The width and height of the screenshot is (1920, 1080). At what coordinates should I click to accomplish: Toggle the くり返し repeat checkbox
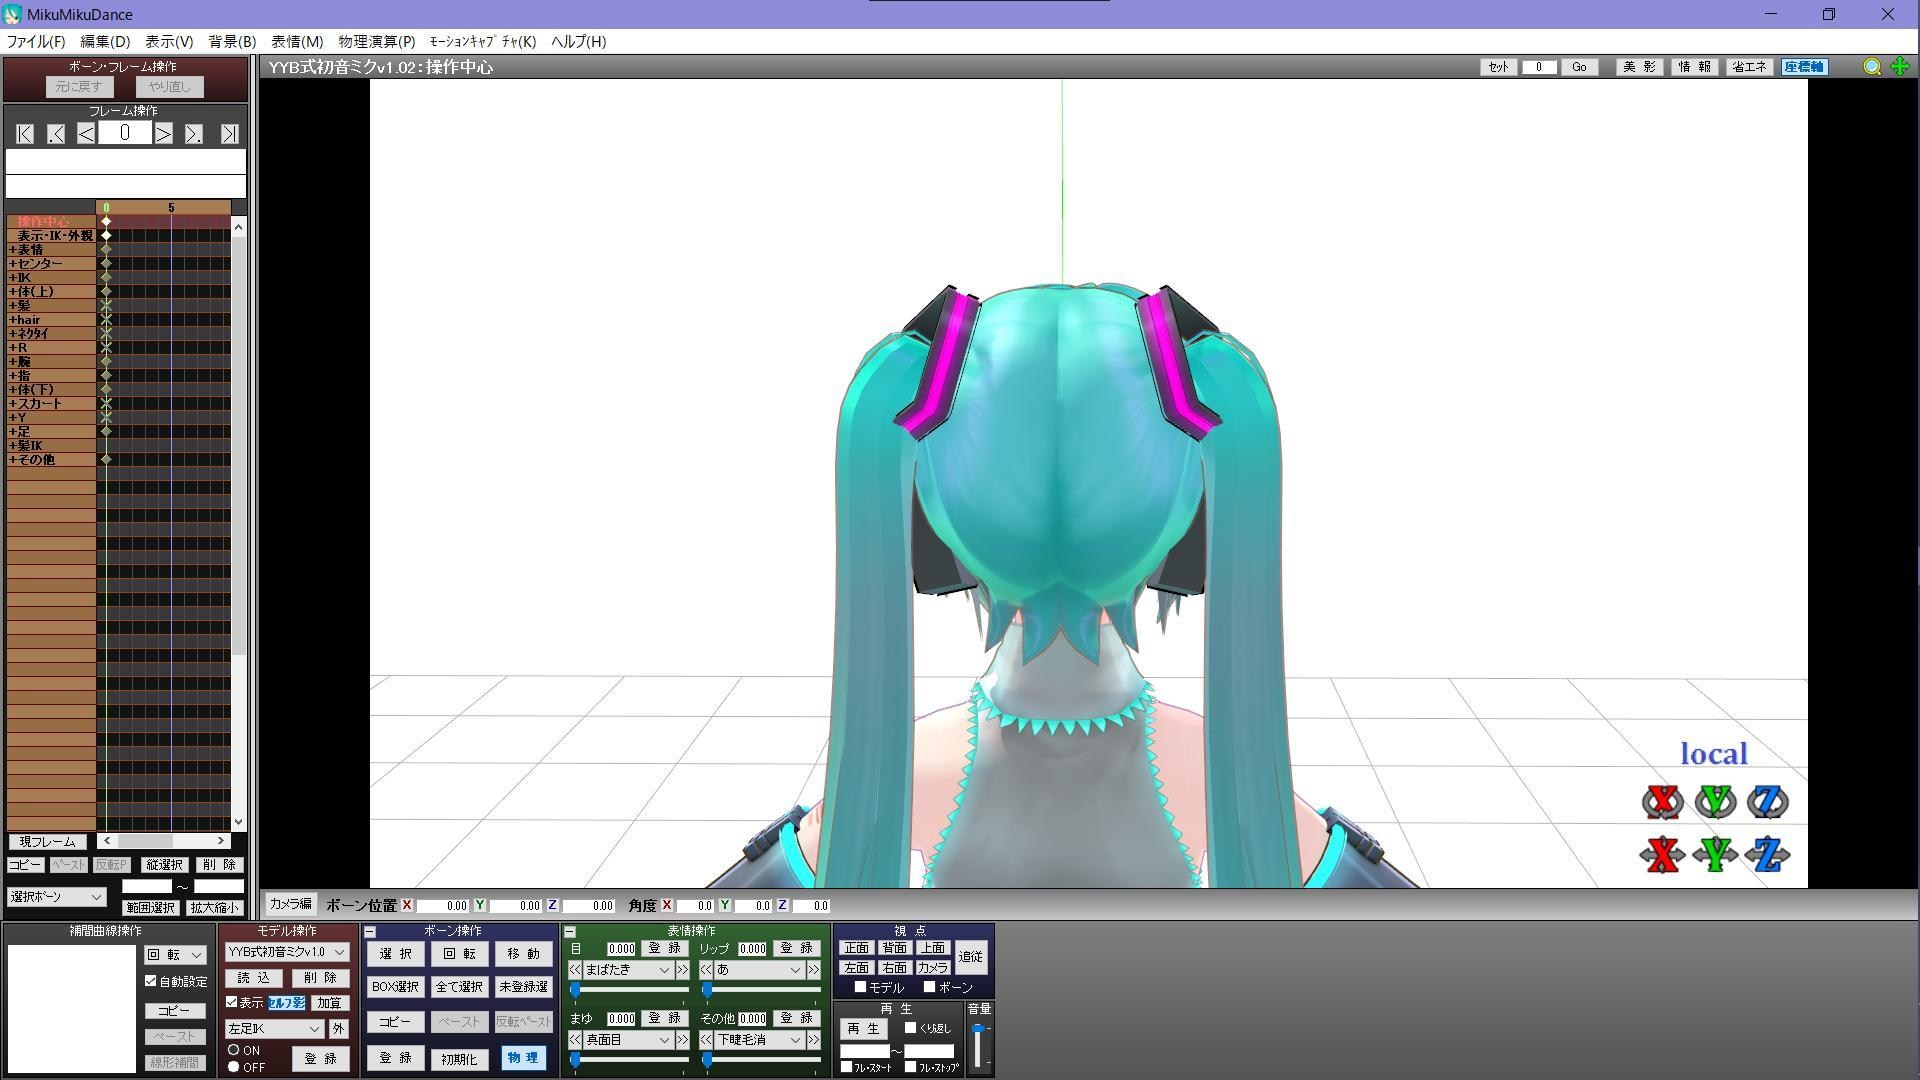pos(910,1027)
